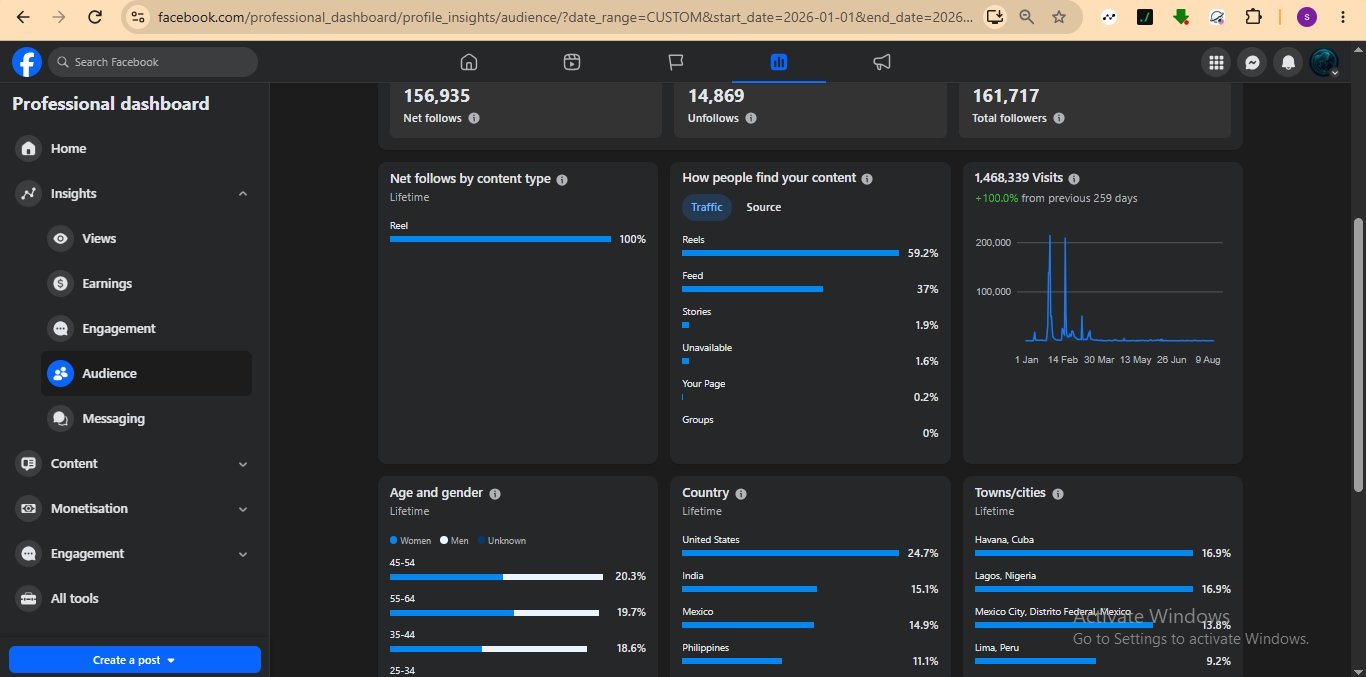Click the 156,935 net follows value

[x=437, y=96]
